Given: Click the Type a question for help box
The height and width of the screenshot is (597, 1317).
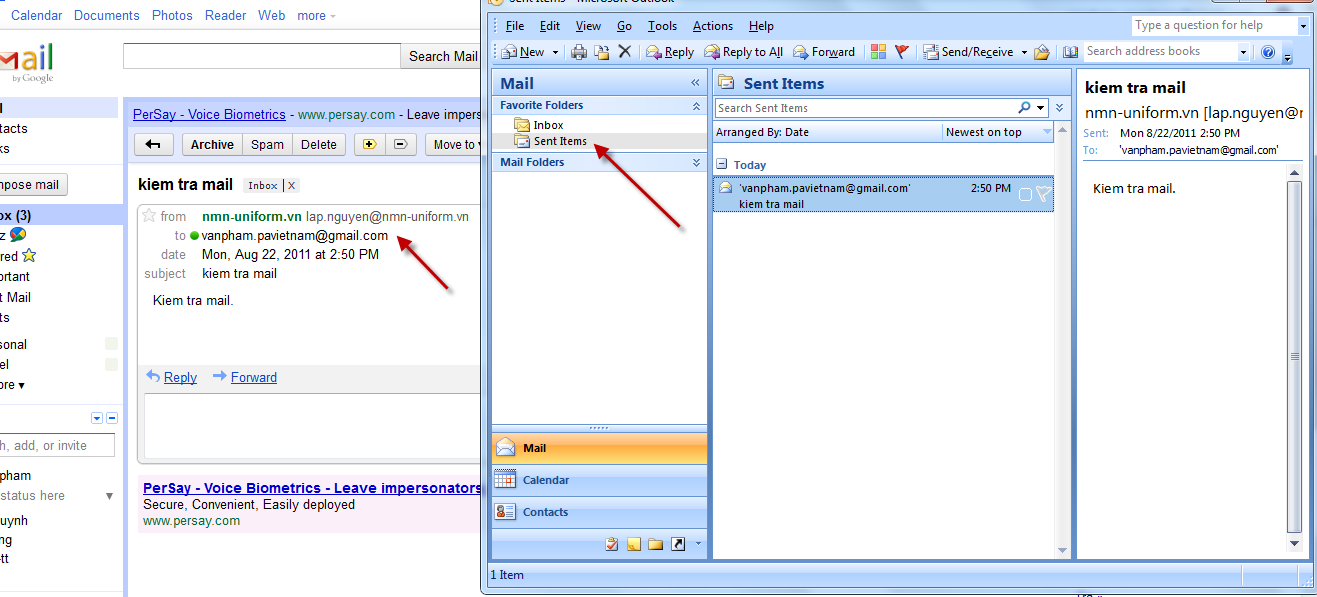Looking at the screenshot, I should click(x=1214, y=25).
